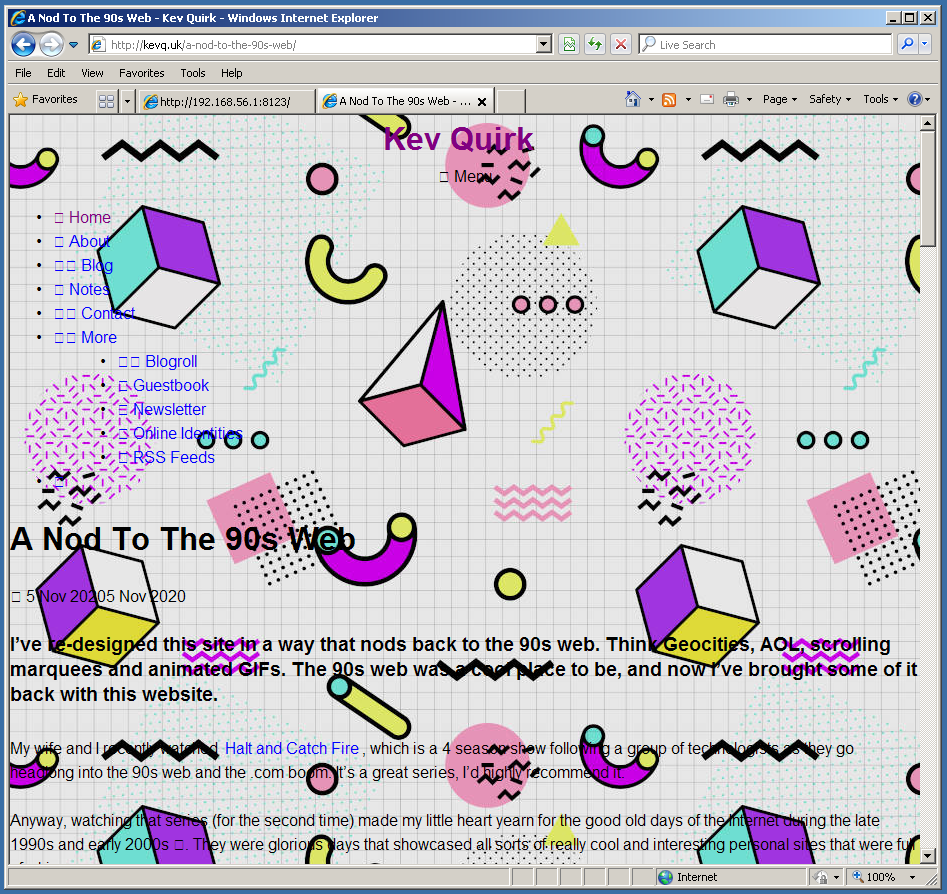This screenshot has height=894, width=947.
Task: Click the Read Mail envelope icon
Action: tap(707, 99)
